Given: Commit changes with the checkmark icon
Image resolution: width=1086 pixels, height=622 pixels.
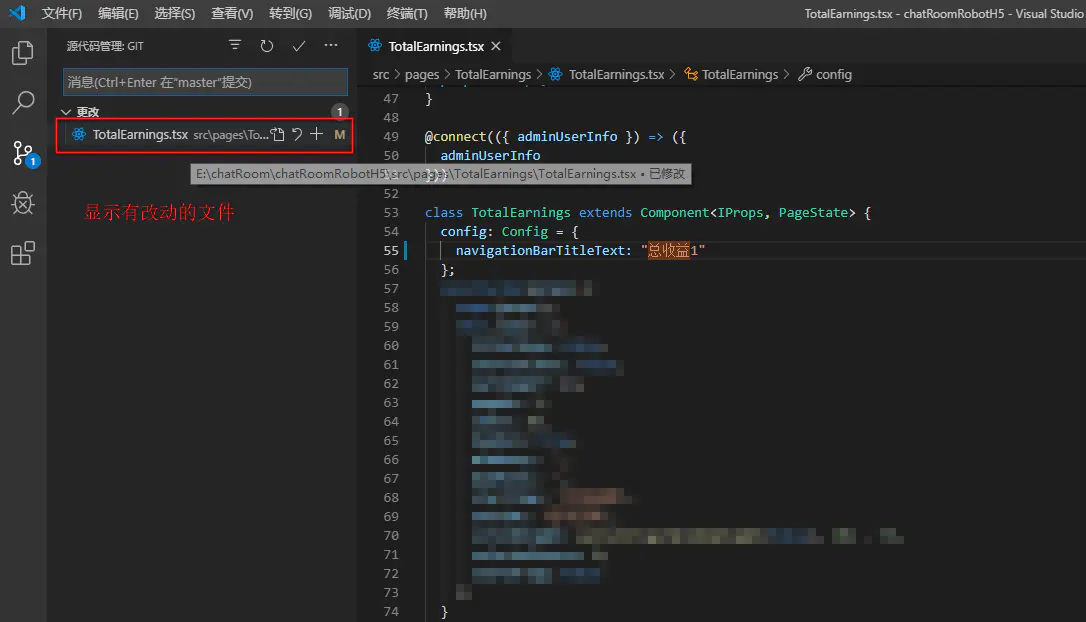Looking at the screenshot, I should pos(299,46).
